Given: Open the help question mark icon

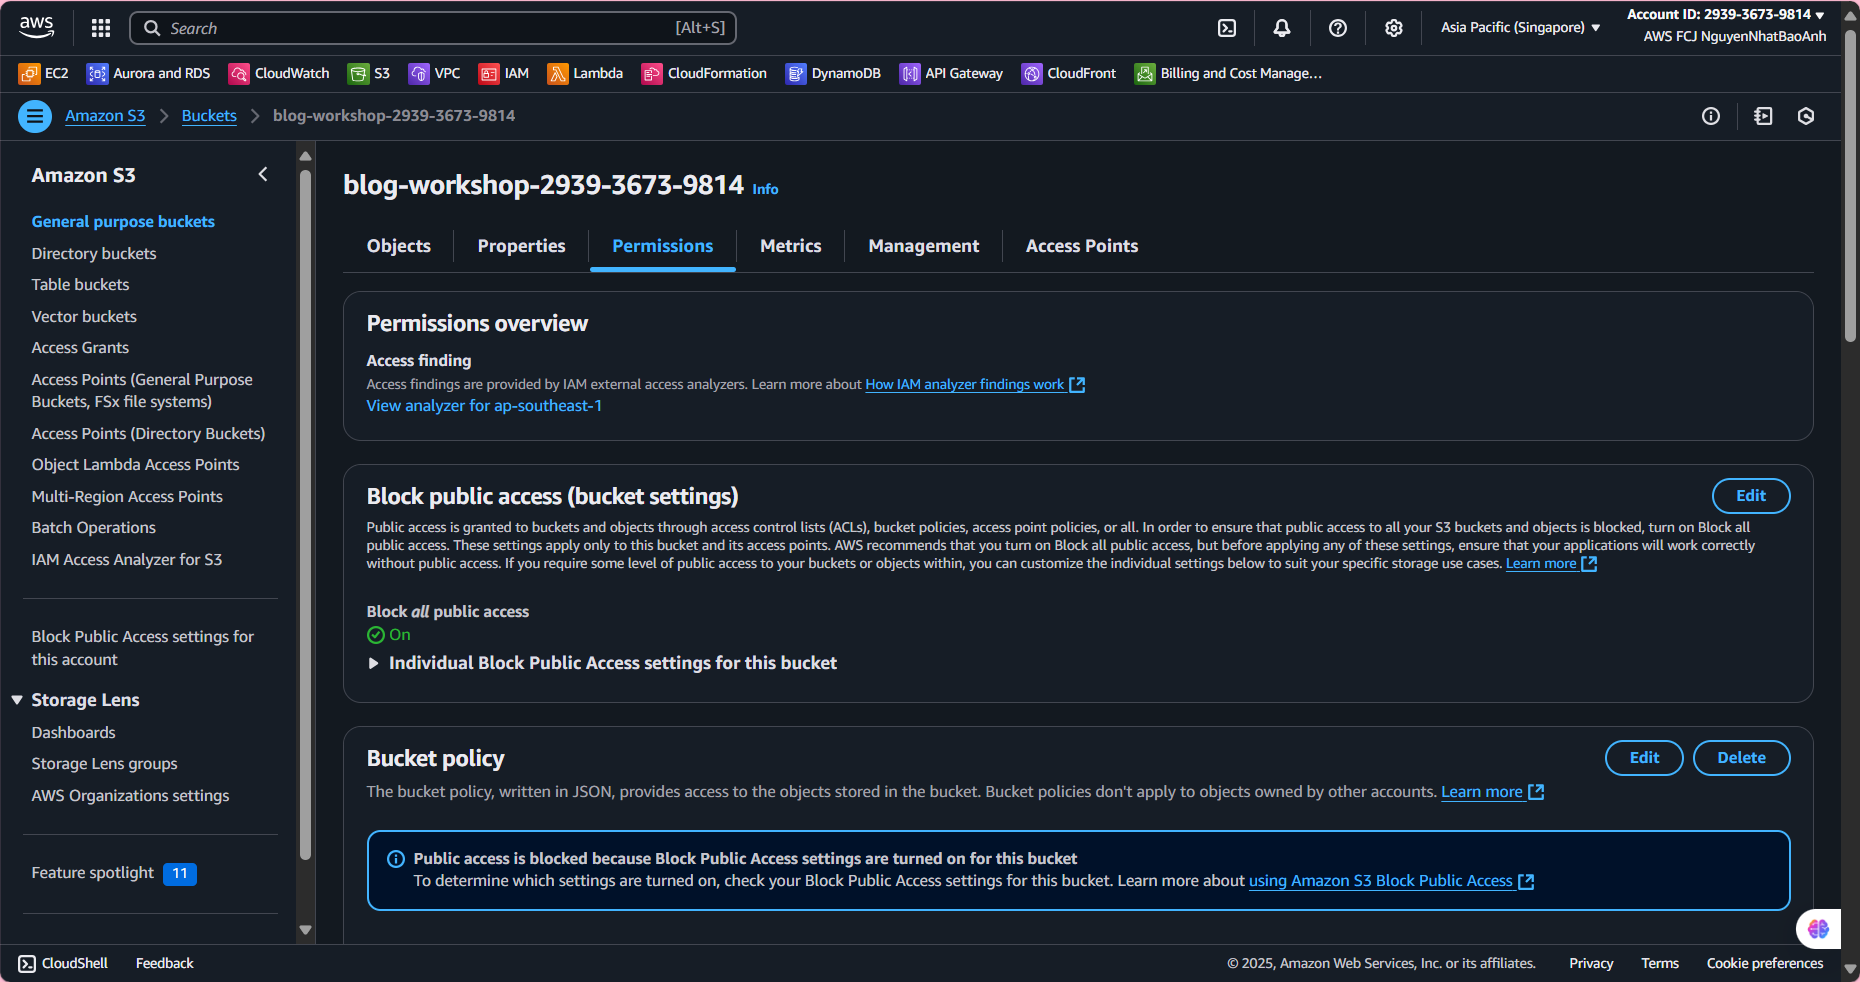Looking at the screenshot, I should 1338,28.
